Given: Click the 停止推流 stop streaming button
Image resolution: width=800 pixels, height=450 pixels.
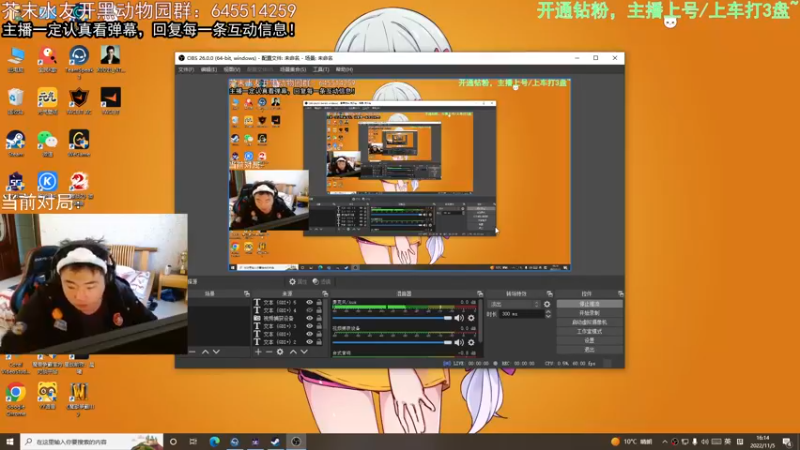Looking at the screenshot, I should click(x=589, y=304).
